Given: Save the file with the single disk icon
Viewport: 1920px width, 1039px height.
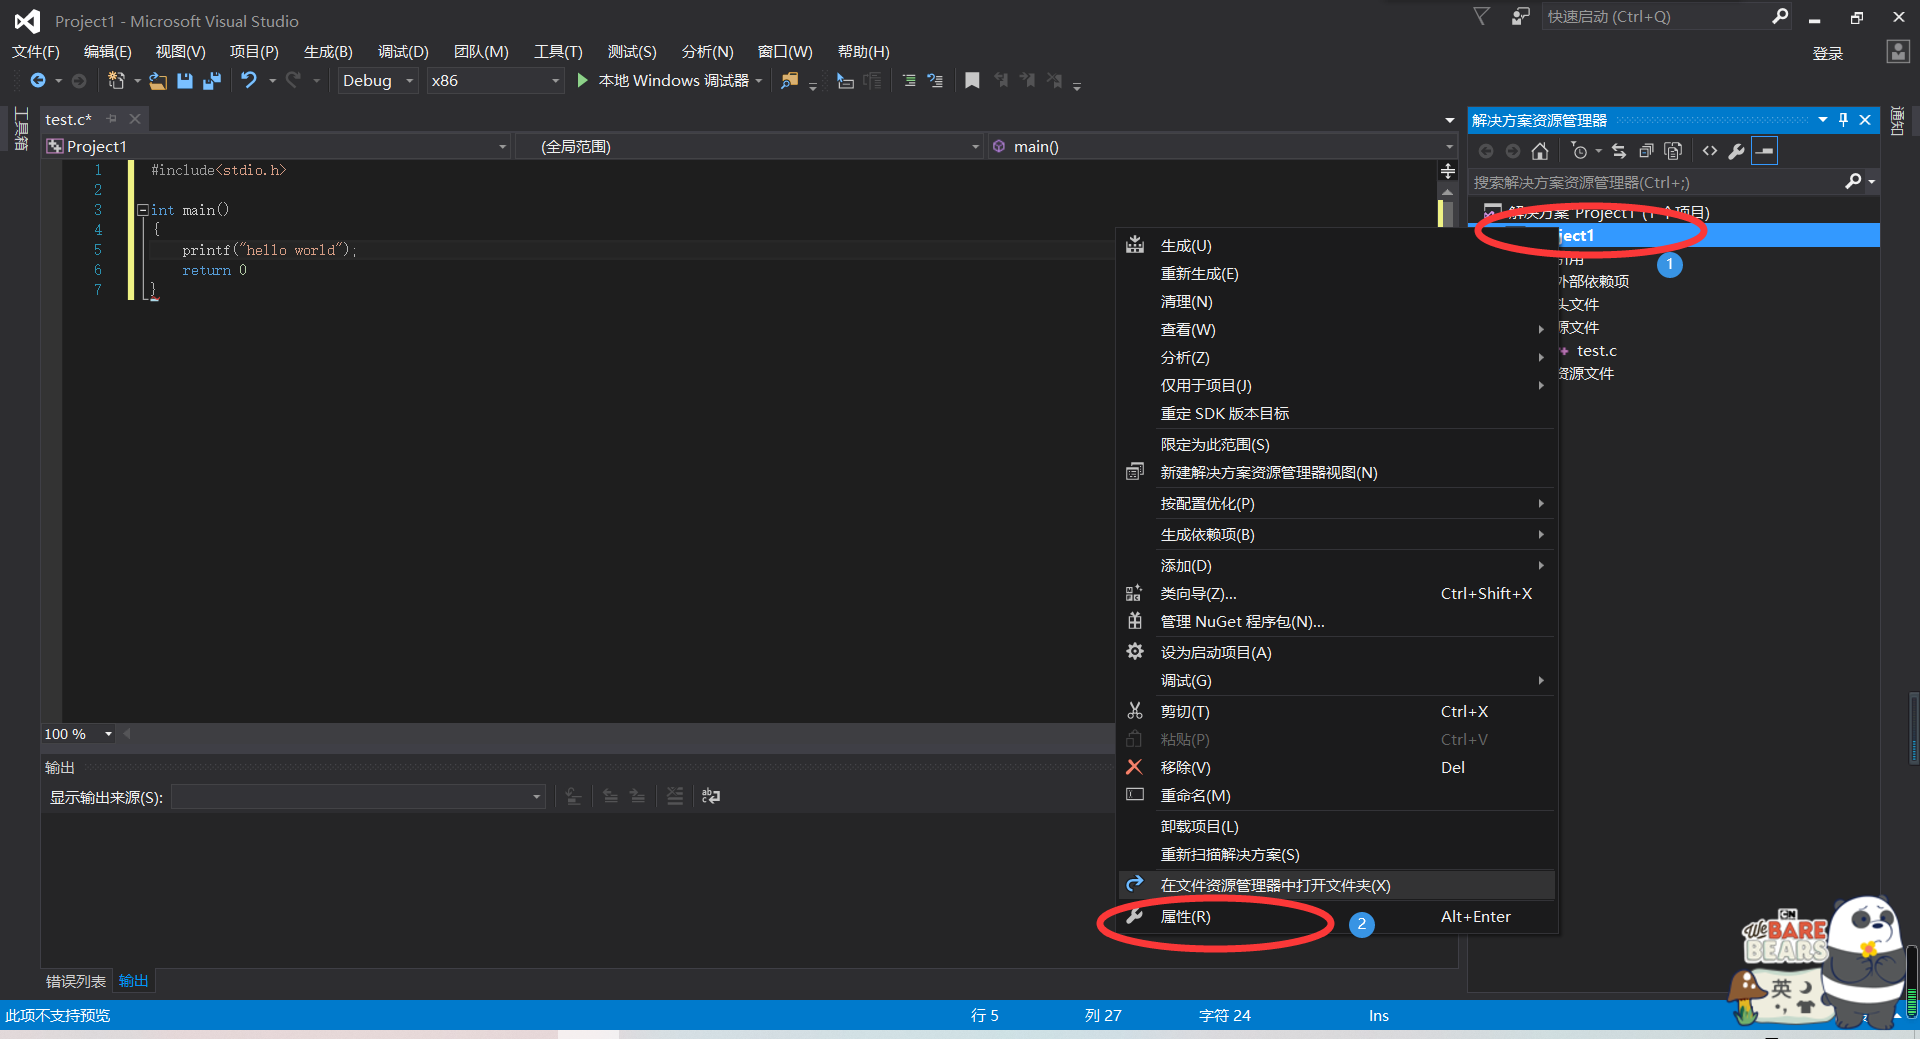Looking at the screenshot, I should 185,81.
